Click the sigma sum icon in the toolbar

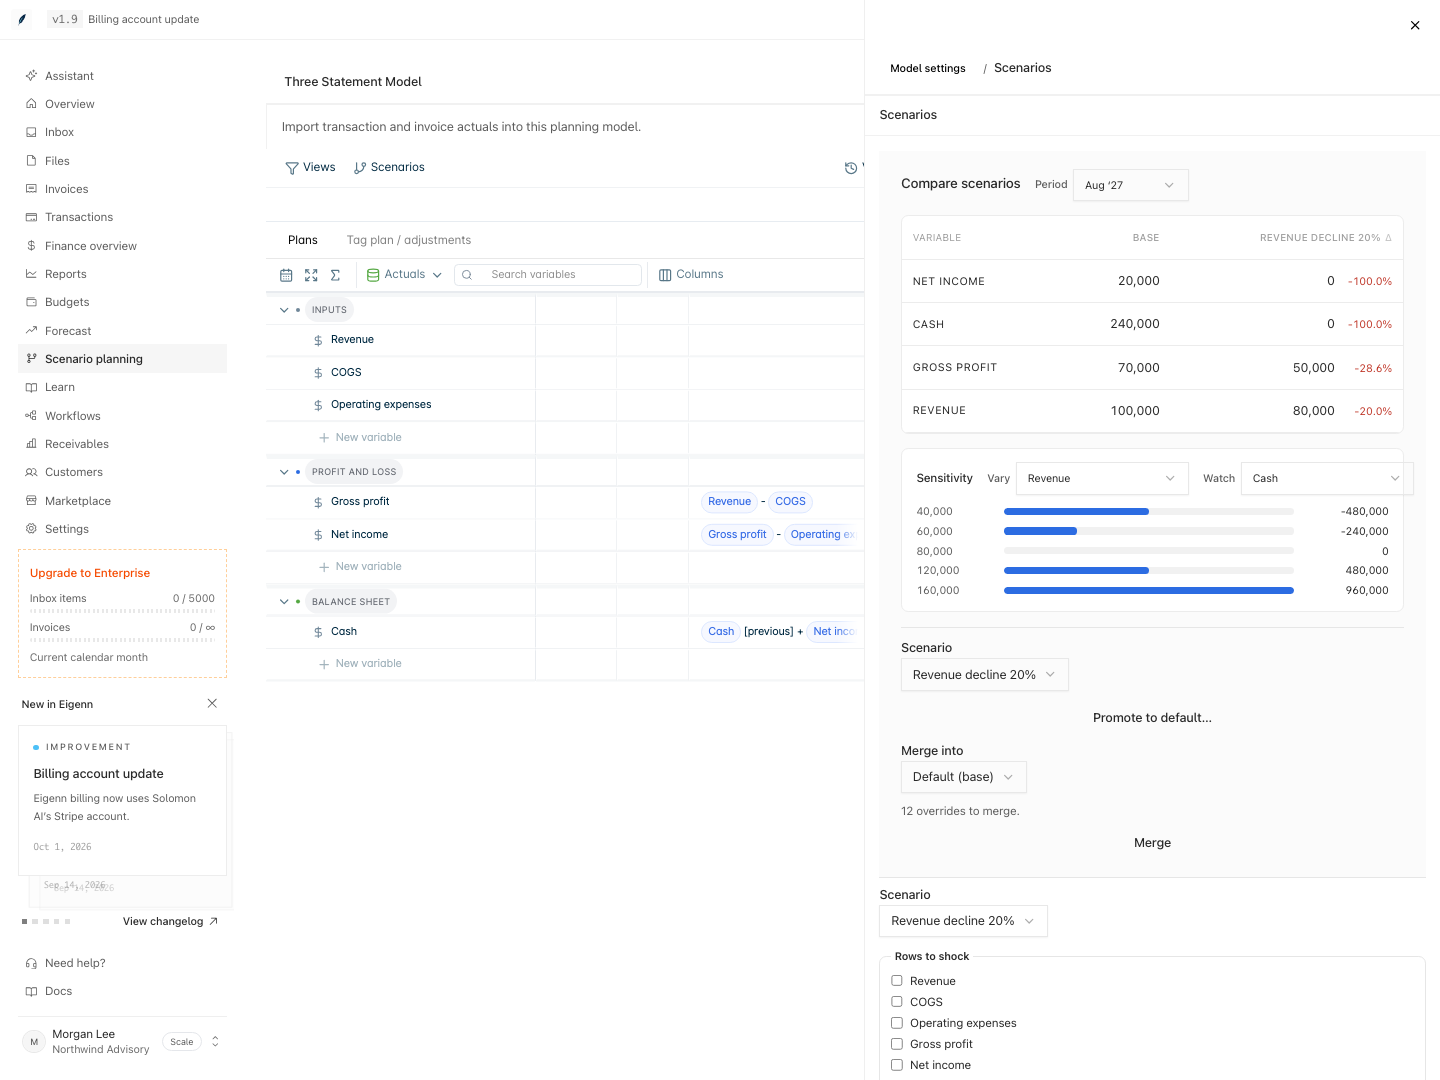pos(335,275)
